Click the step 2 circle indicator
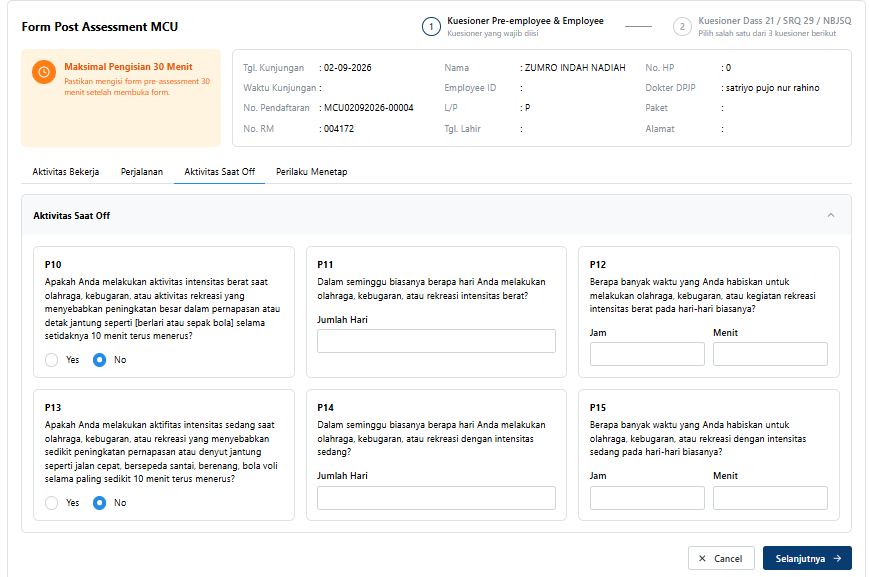Image resolution: width=869 pixels, height=577 pixels. click(x=682, y=27)
